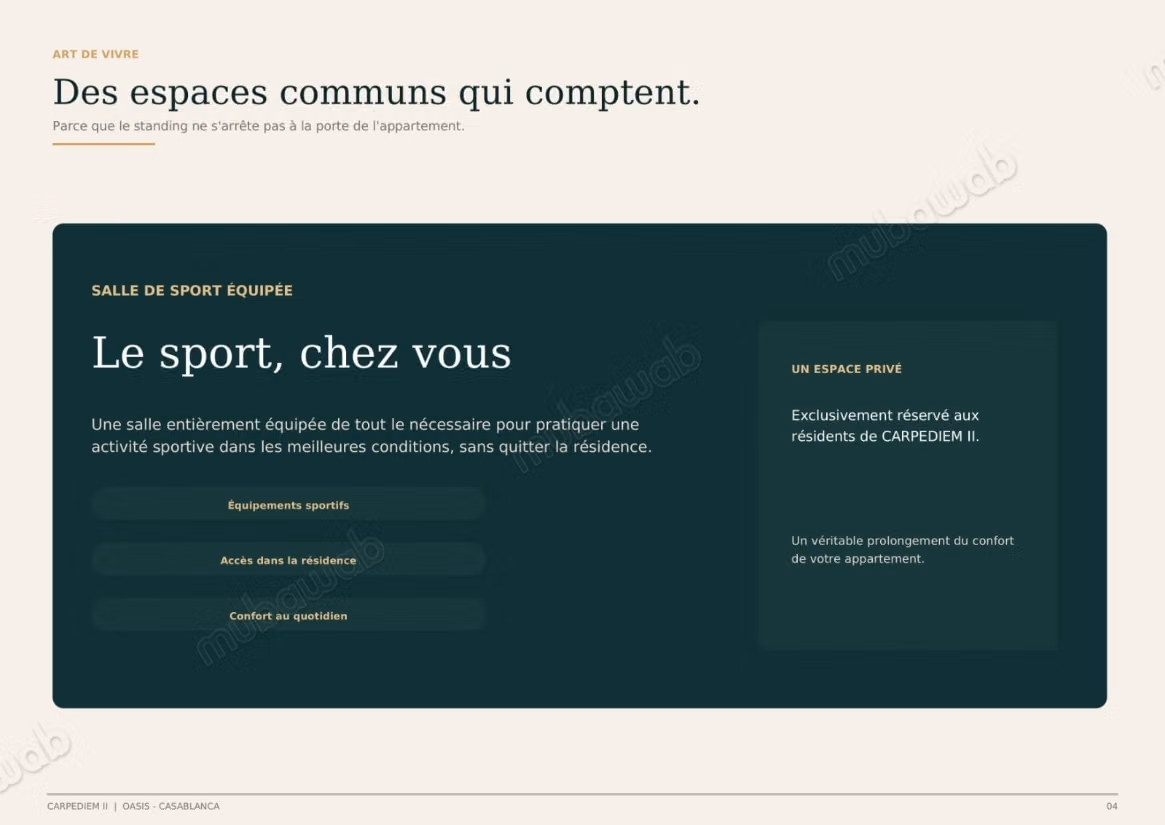Image resolution: width=1165 pixels, height=825 pixels.
Task: Click the Confort au quotidien pill
Action: coord(288,615)
